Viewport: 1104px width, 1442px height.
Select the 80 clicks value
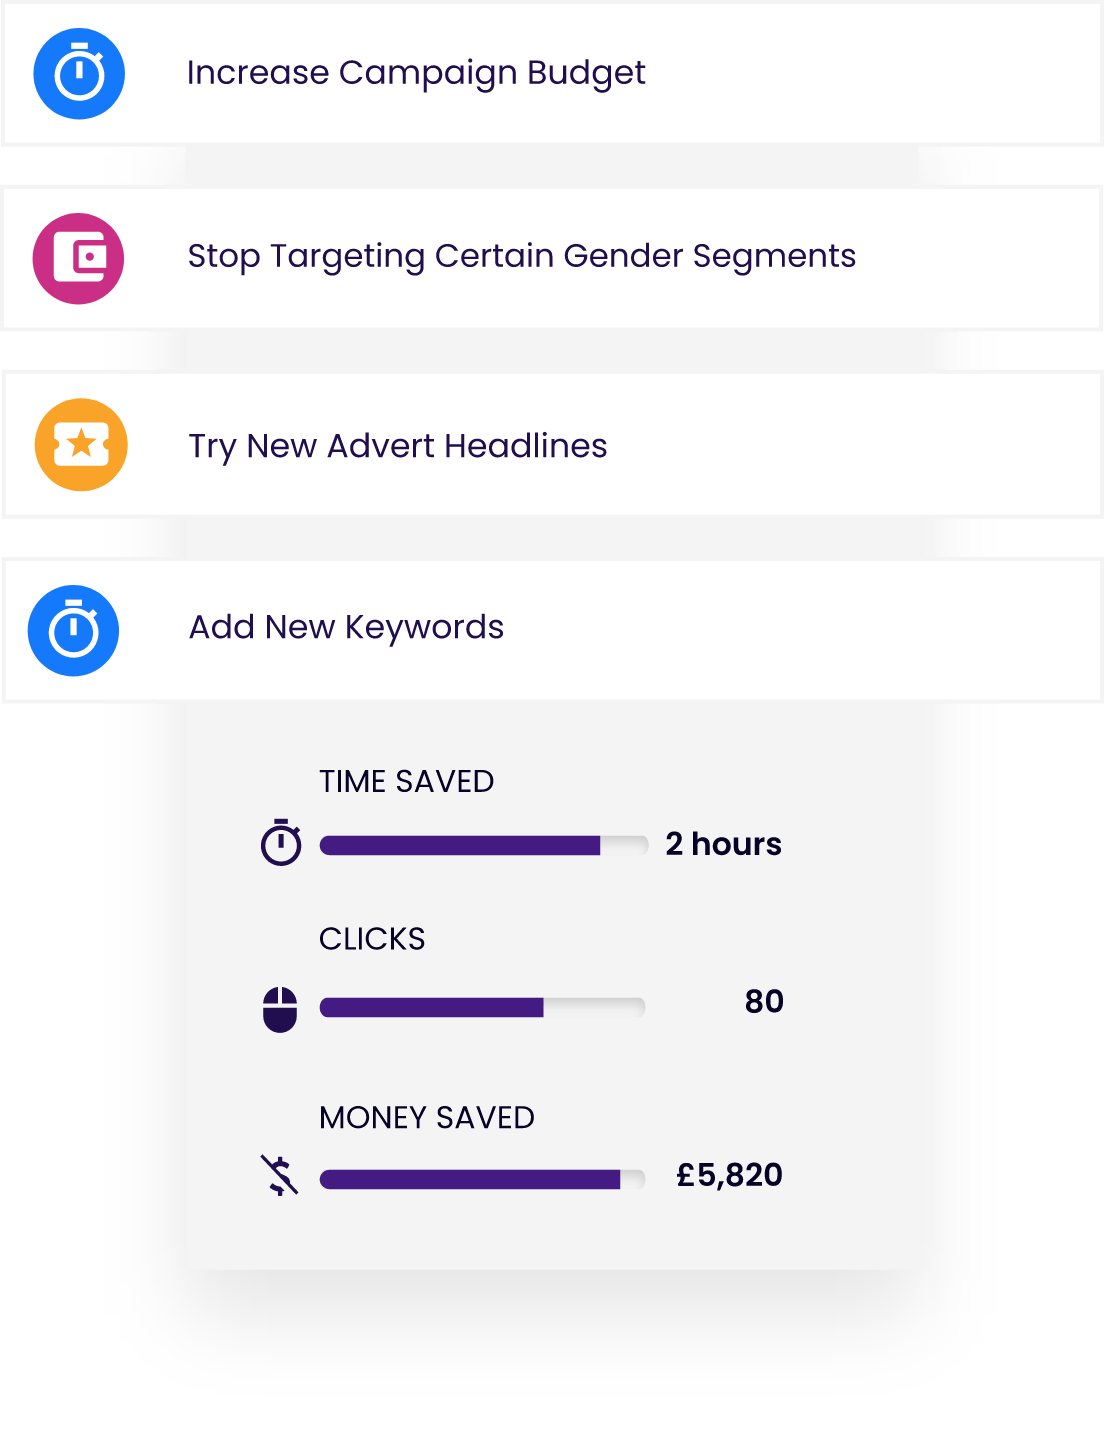tap(763, 1003)
